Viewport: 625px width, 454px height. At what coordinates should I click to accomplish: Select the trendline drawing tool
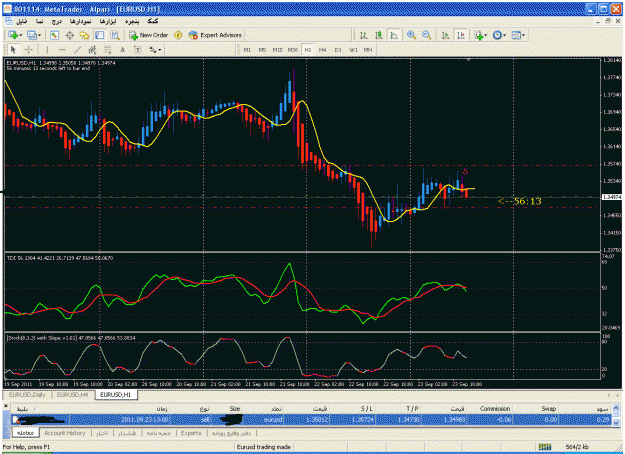77,50
